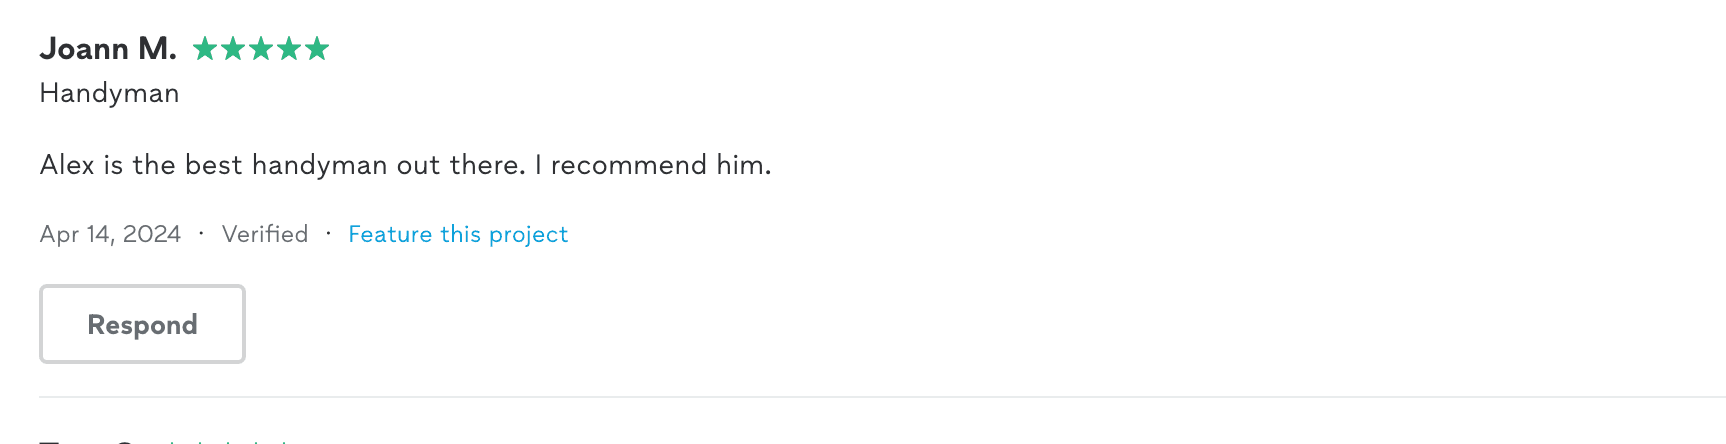
Task: Click the fourth green rating star
Action: tap(289, 48)
